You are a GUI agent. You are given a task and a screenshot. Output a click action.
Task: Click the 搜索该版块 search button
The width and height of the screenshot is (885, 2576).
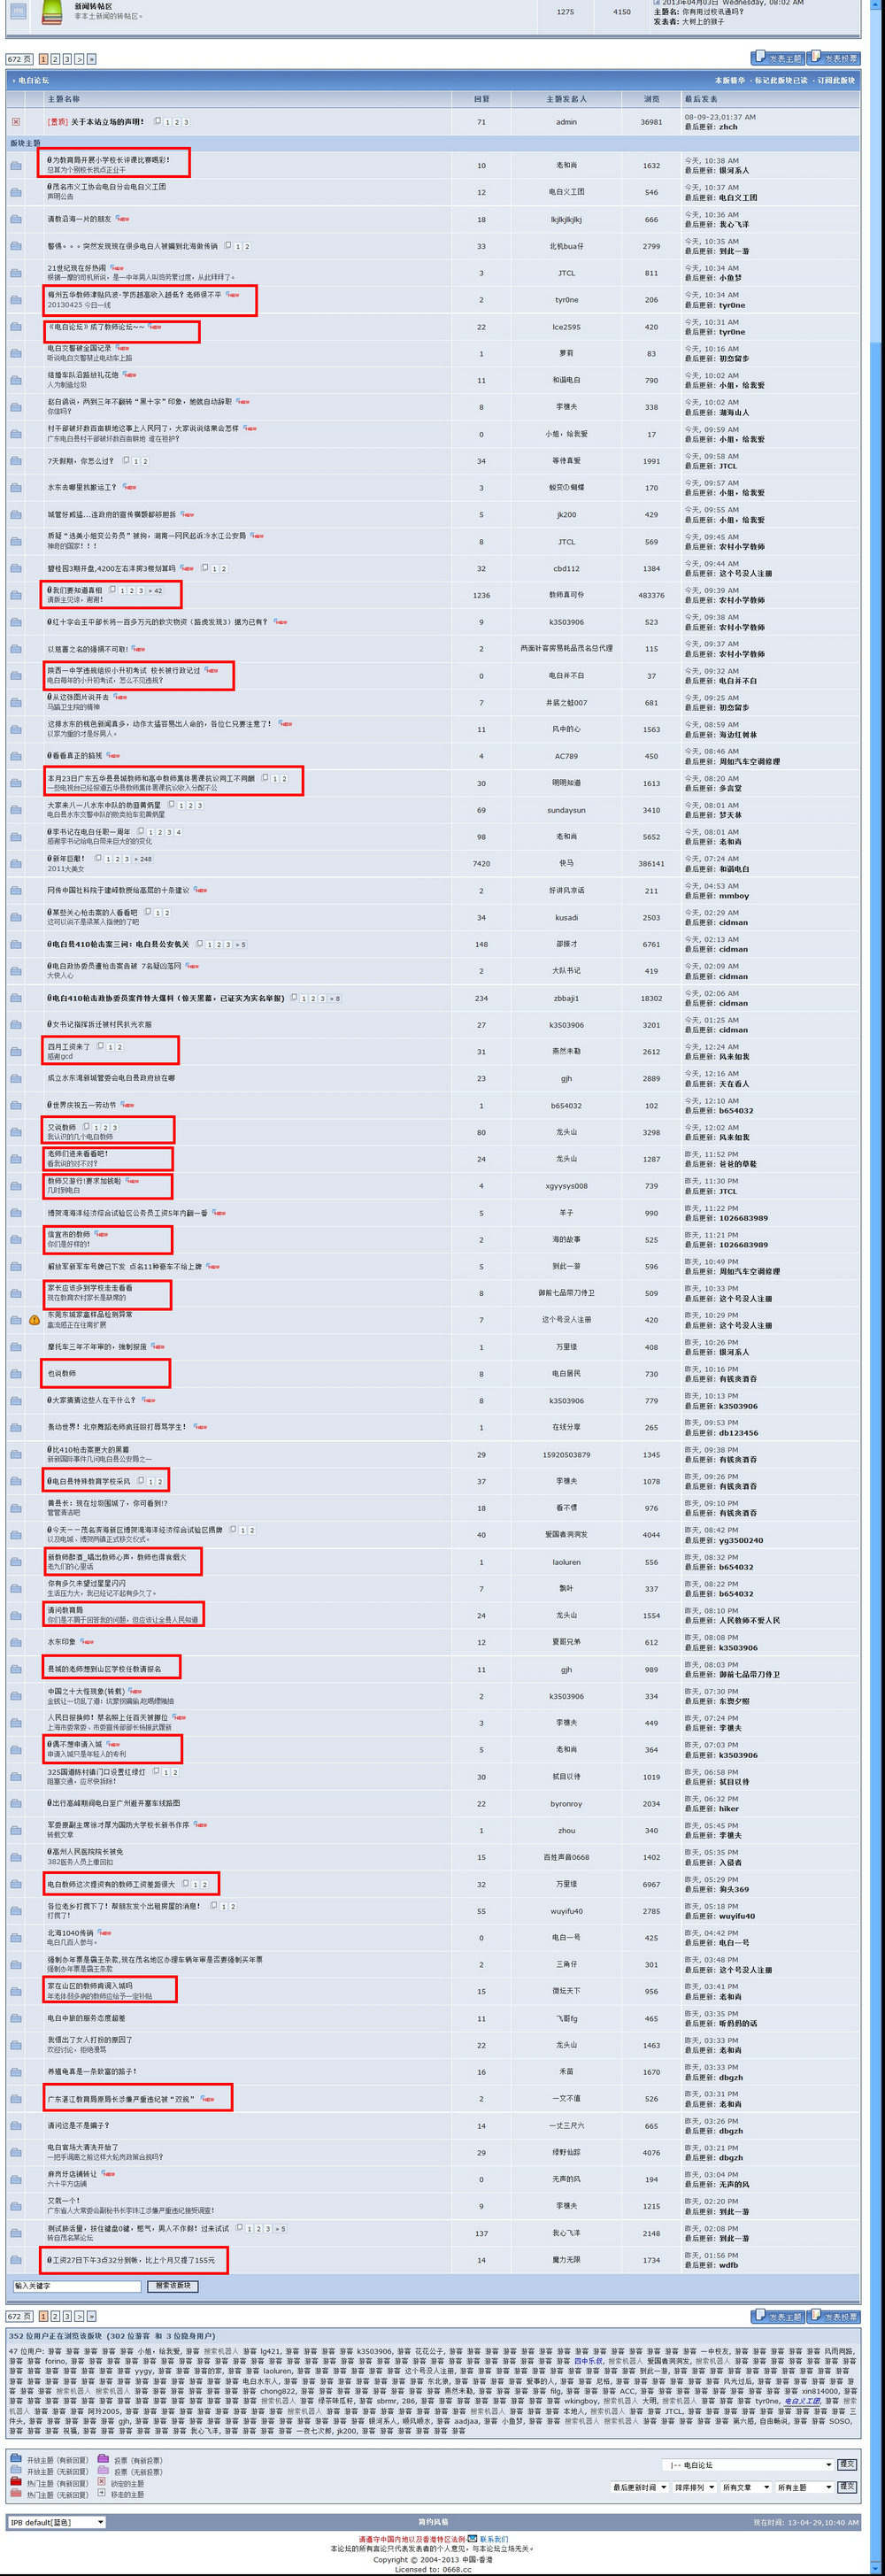pyautogui.click(x=173, y=2285)
